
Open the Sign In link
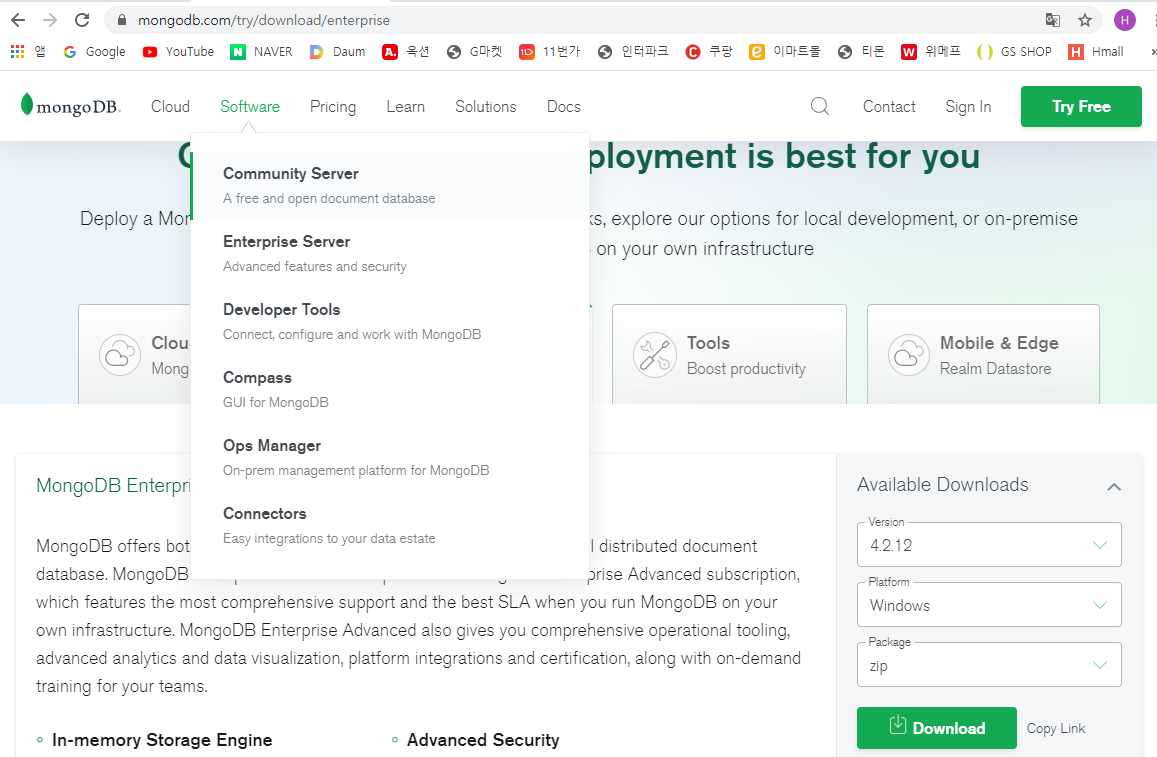point(968,106)
